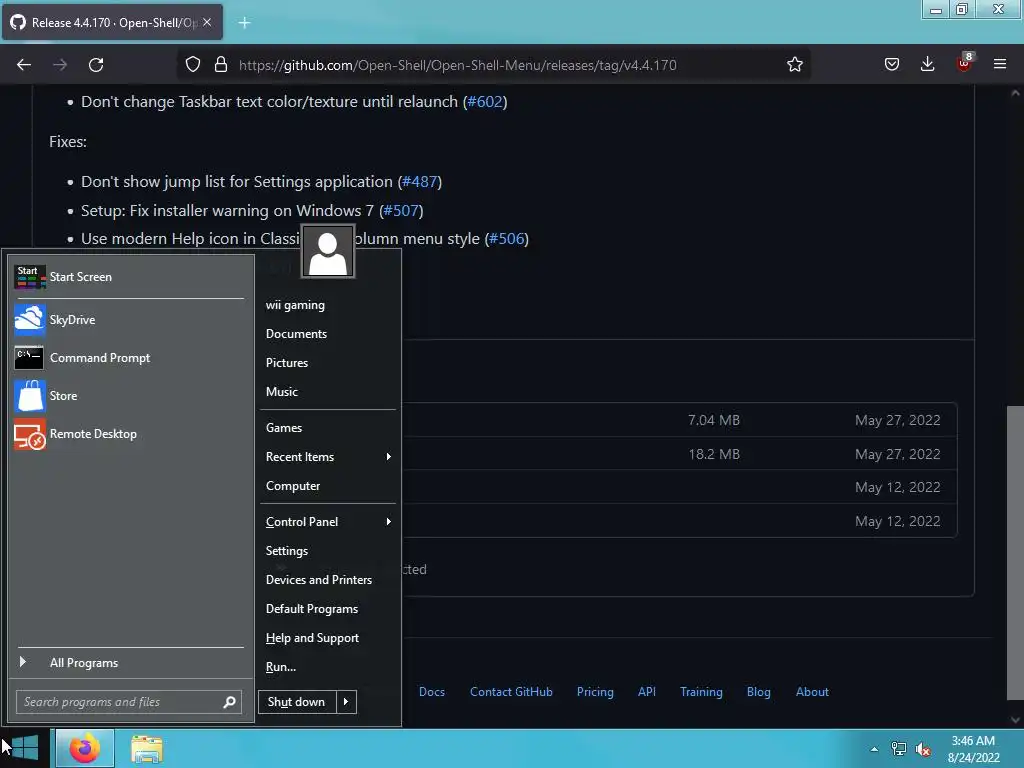1024x768 pixels.
Task: Close the Release 4.4.170 tab
Action: point(207,22)
